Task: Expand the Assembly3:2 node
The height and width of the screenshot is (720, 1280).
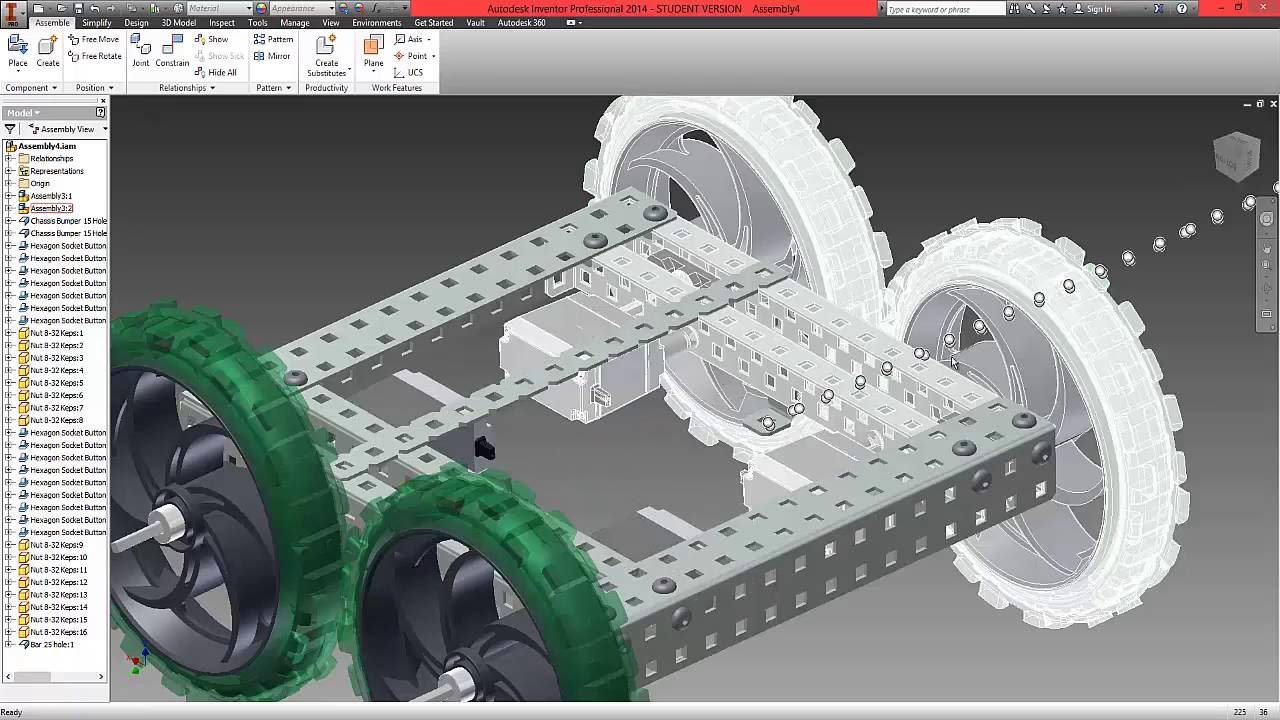Action: tap(10, 208)
